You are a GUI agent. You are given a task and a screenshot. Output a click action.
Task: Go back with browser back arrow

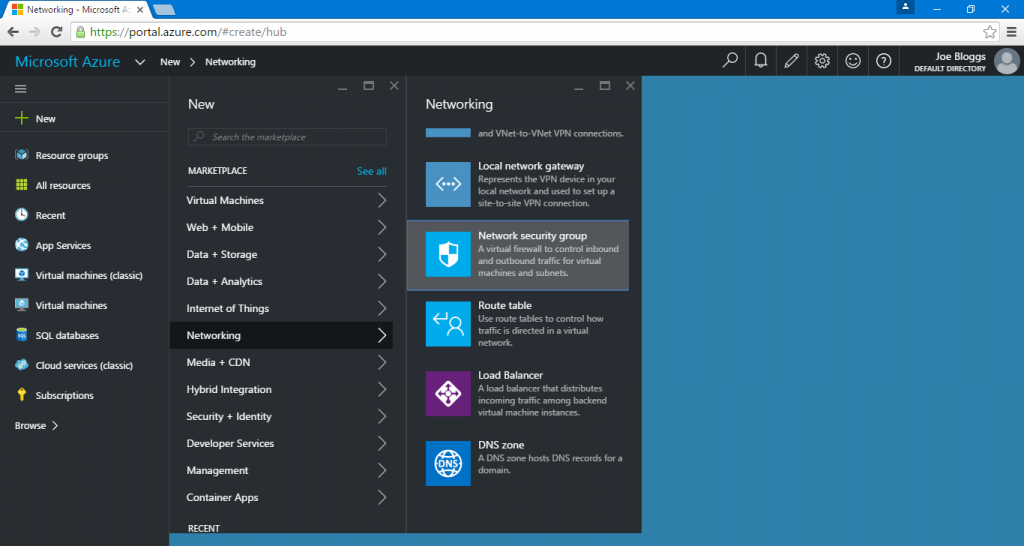pos(13,32)
